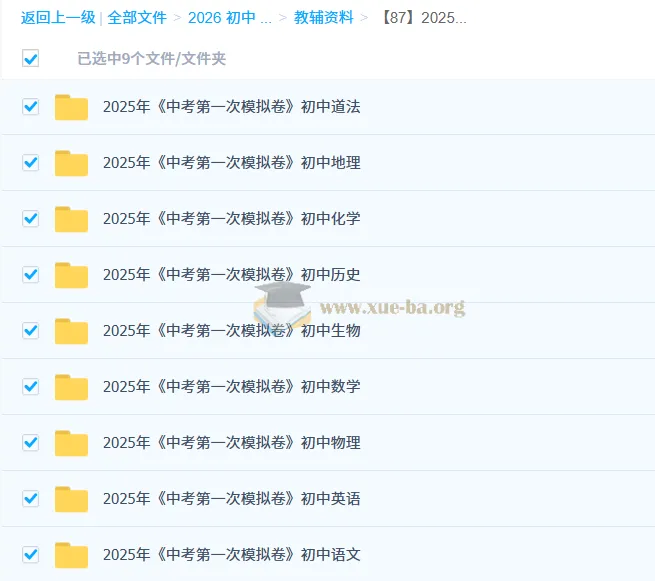655x581 pixels.
Task: Click 返回上一级 to go back
Action: [x=58, y=18]
